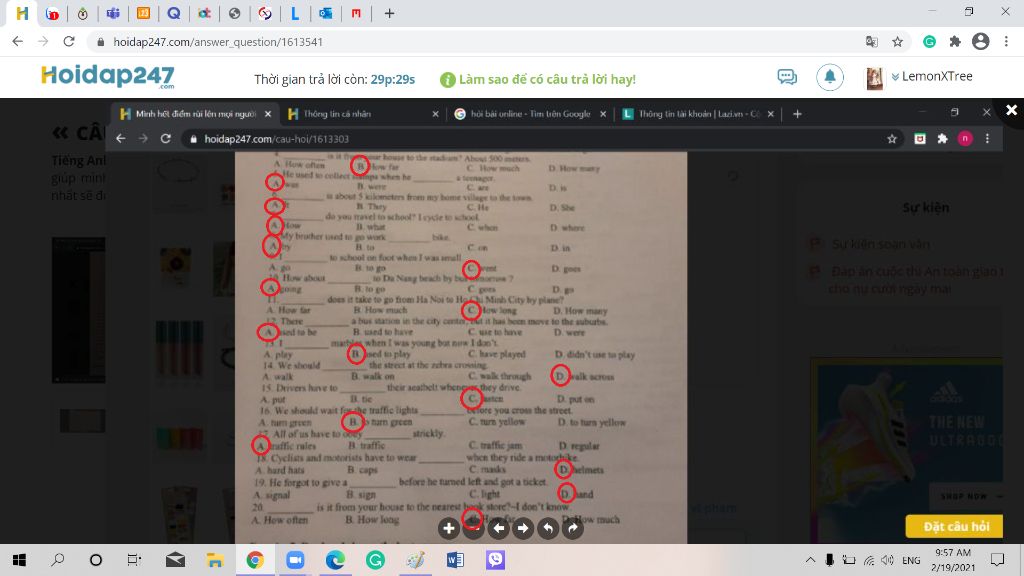Expand the LemonXTree account dropdown
The width and height of the screenshot is (1024, 576).
click(x=932, y=76)
